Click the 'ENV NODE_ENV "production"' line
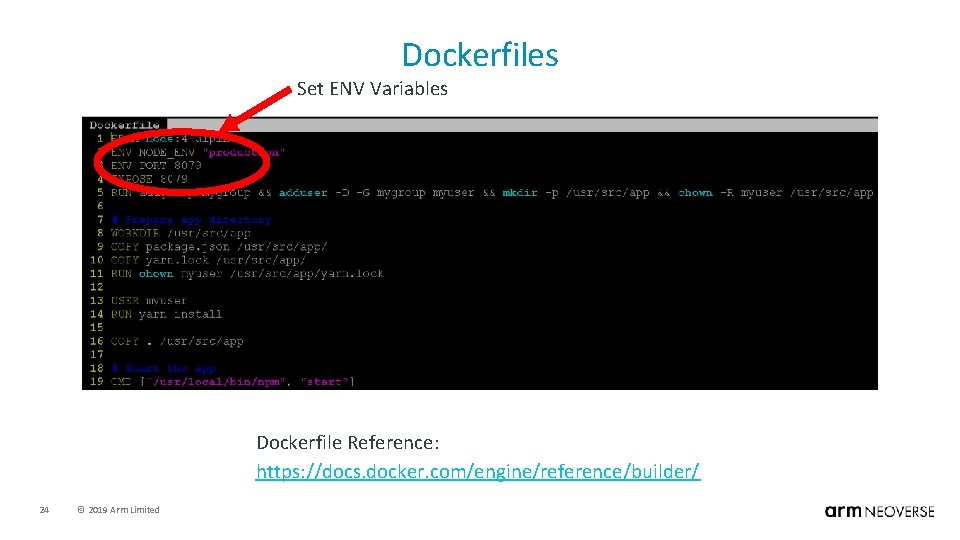 click(x=198, y=152)
